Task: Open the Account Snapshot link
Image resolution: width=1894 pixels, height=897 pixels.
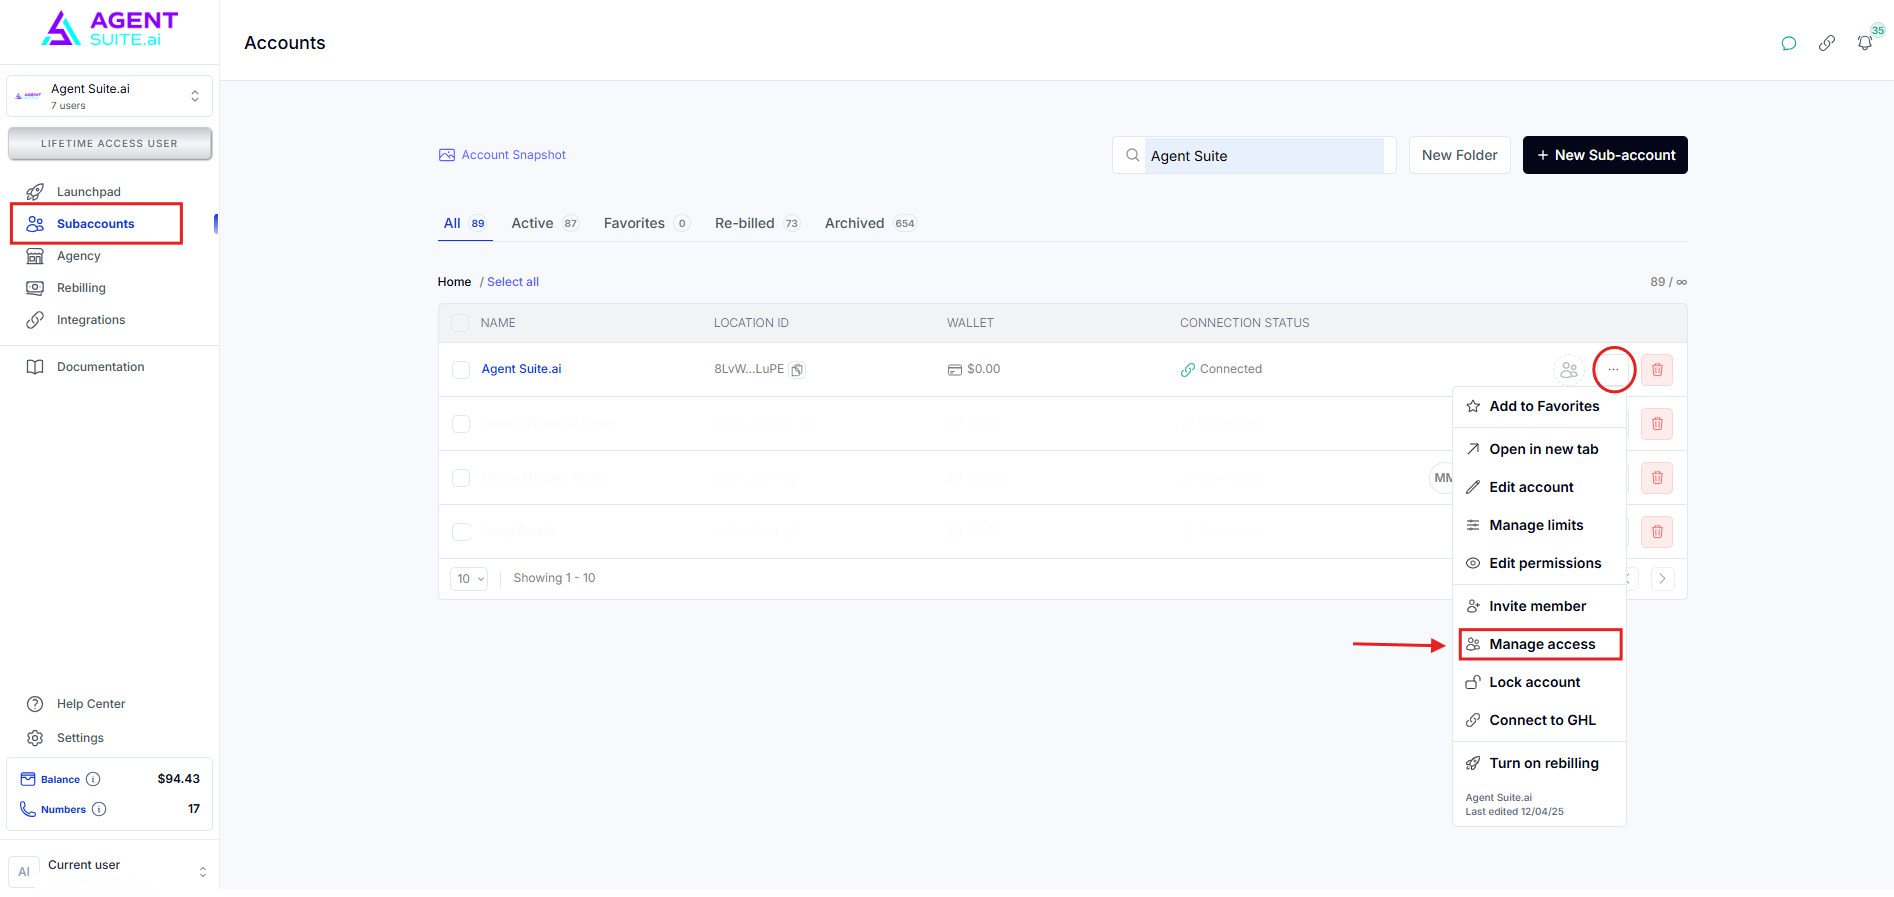Action: (x=513, y=155)
